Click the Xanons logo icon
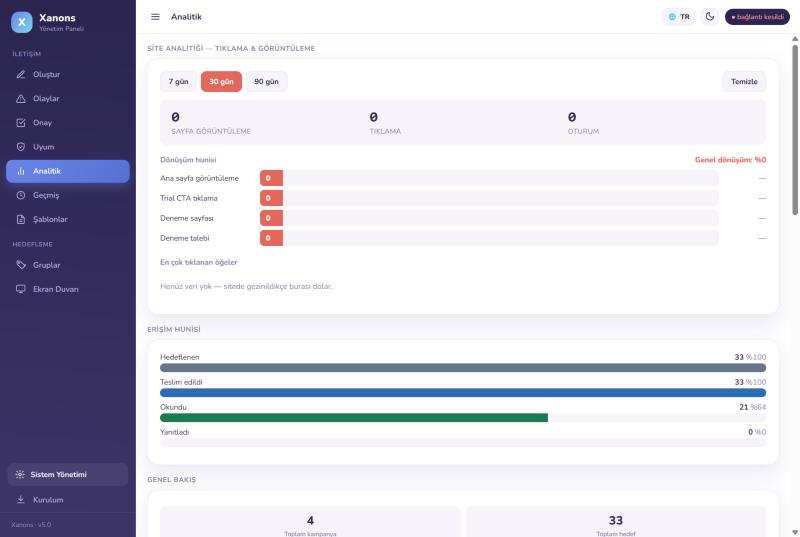The width and height of the screenshot is (800, 537). (x=21, y=22)
